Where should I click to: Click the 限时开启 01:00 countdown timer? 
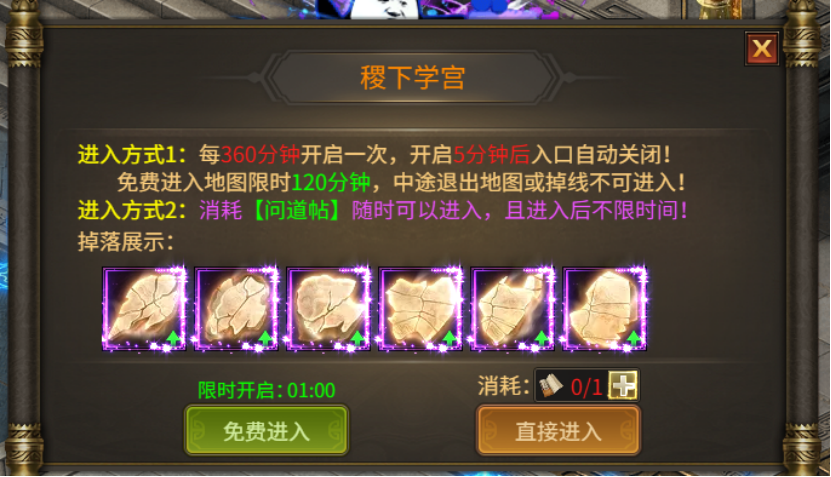tap(267, 391)
